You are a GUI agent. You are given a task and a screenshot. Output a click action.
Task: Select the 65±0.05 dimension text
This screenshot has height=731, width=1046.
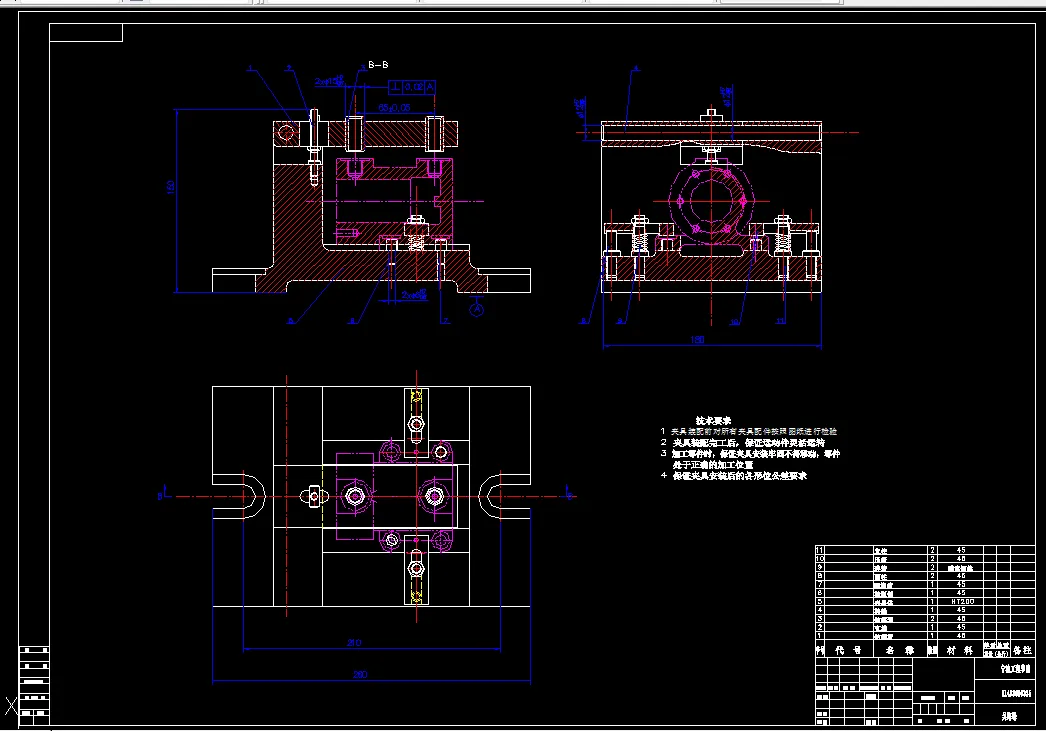(x=394, y=108)
